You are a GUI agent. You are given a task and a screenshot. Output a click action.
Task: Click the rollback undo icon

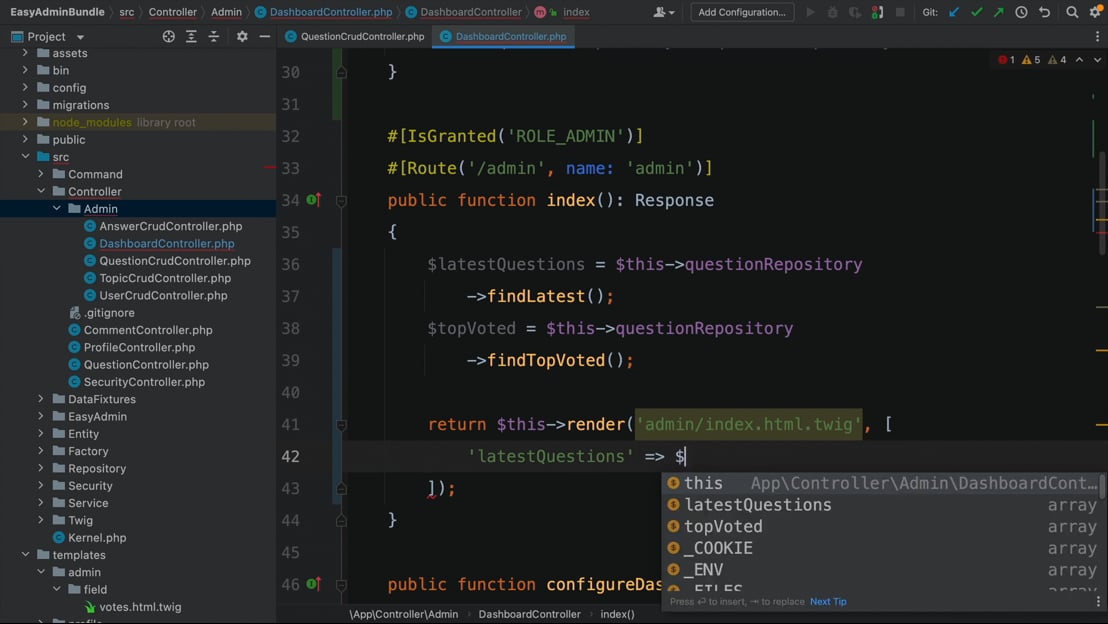1044,12
